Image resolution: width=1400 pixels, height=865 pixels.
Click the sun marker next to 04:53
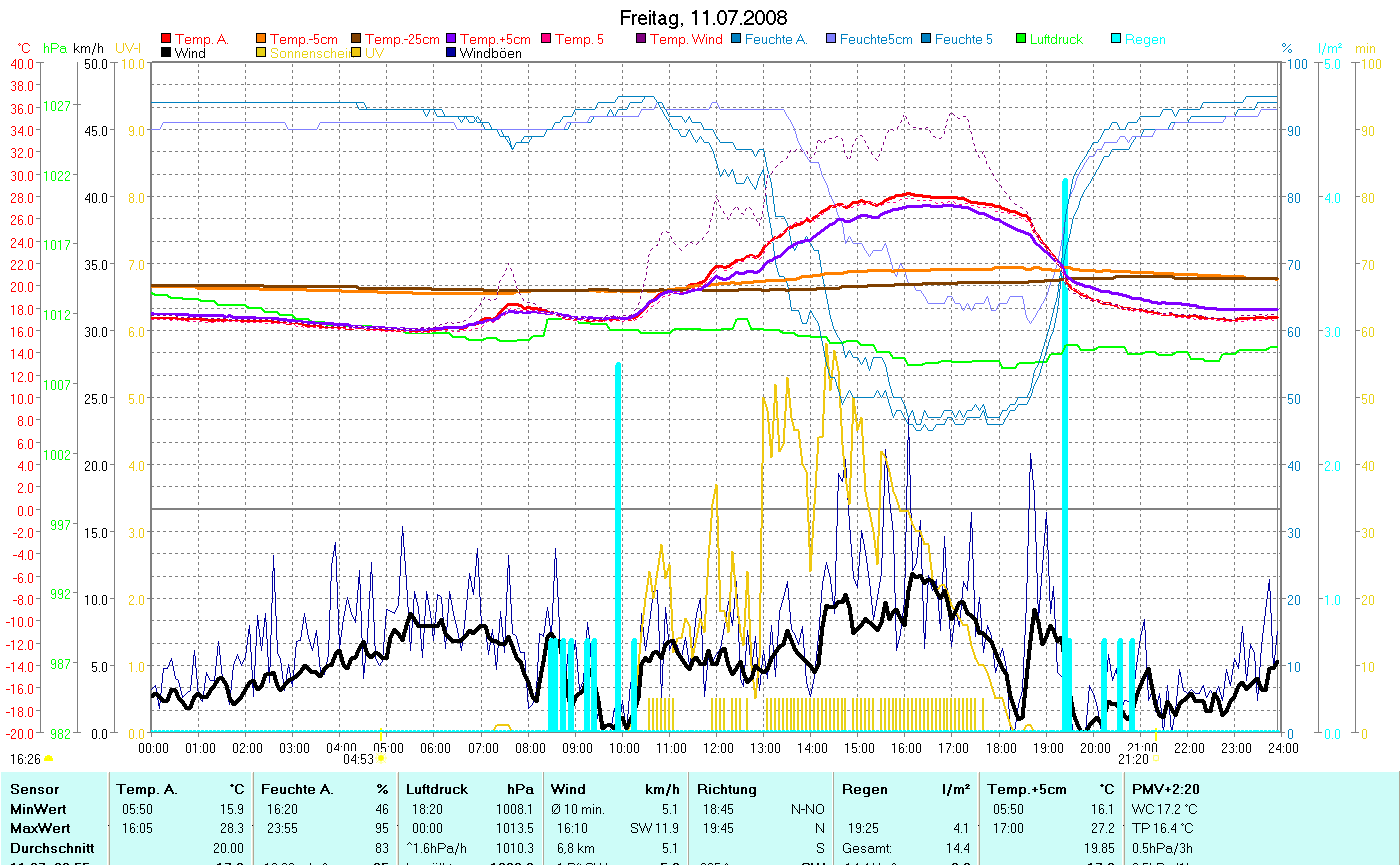pos(380,759)
